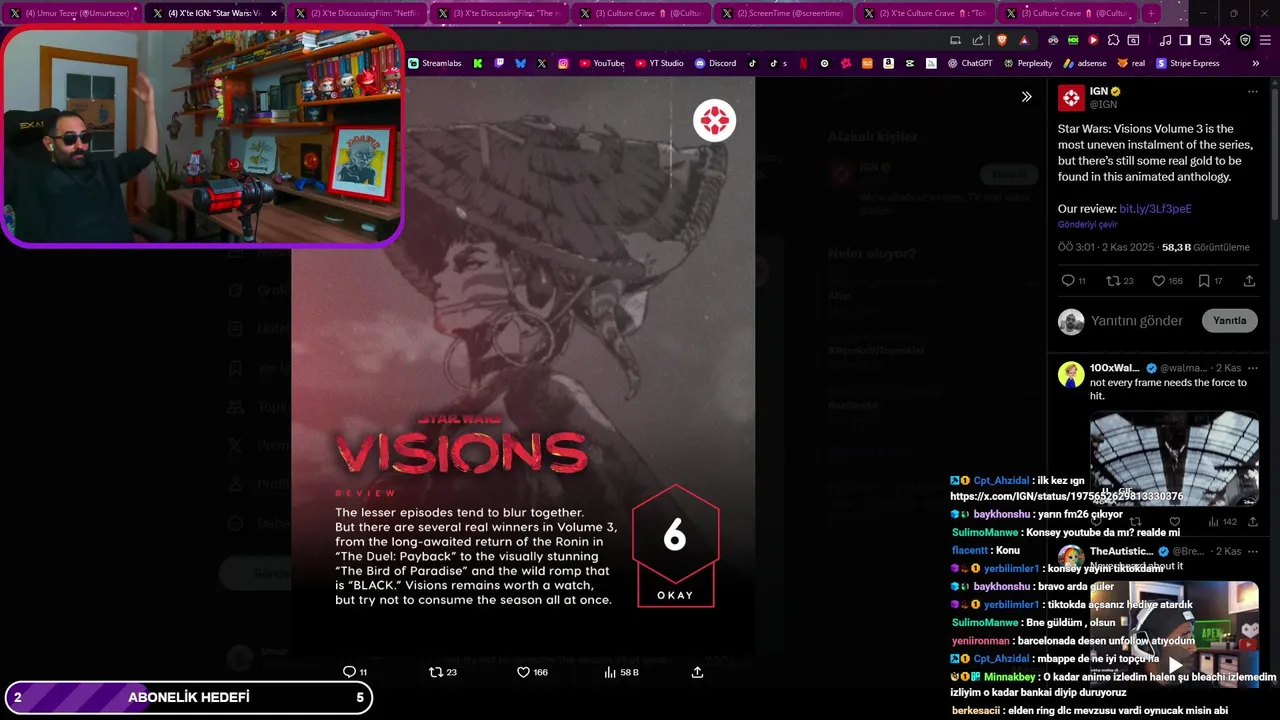Open the Amazon bookmark icon

888,63
